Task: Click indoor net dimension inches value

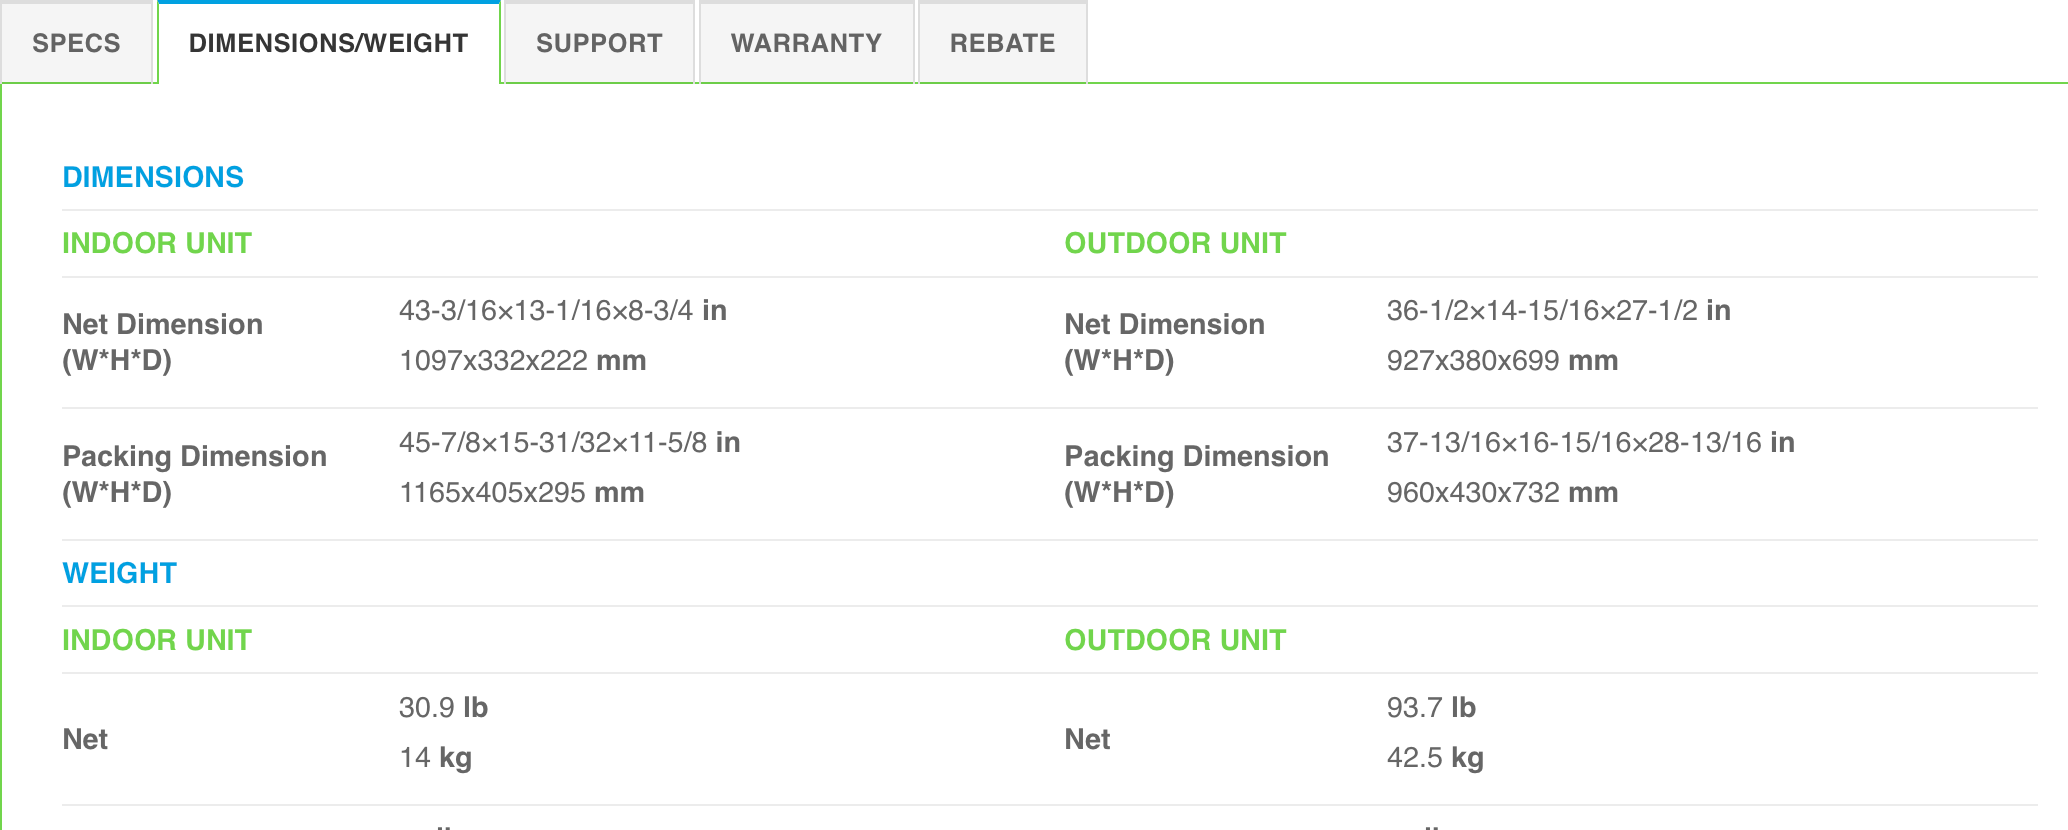Action: coord(562,310)
